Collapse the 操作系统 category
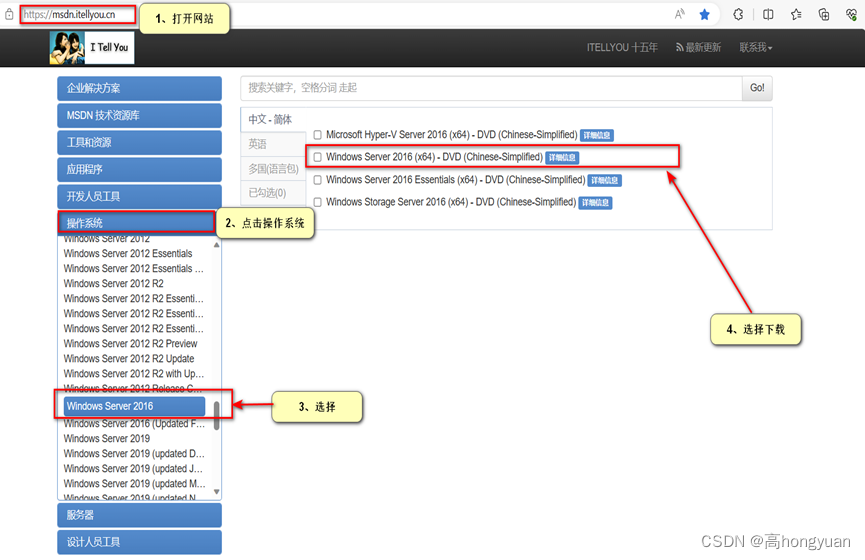Screen dimensions: 865x560 tap(137, 223)
